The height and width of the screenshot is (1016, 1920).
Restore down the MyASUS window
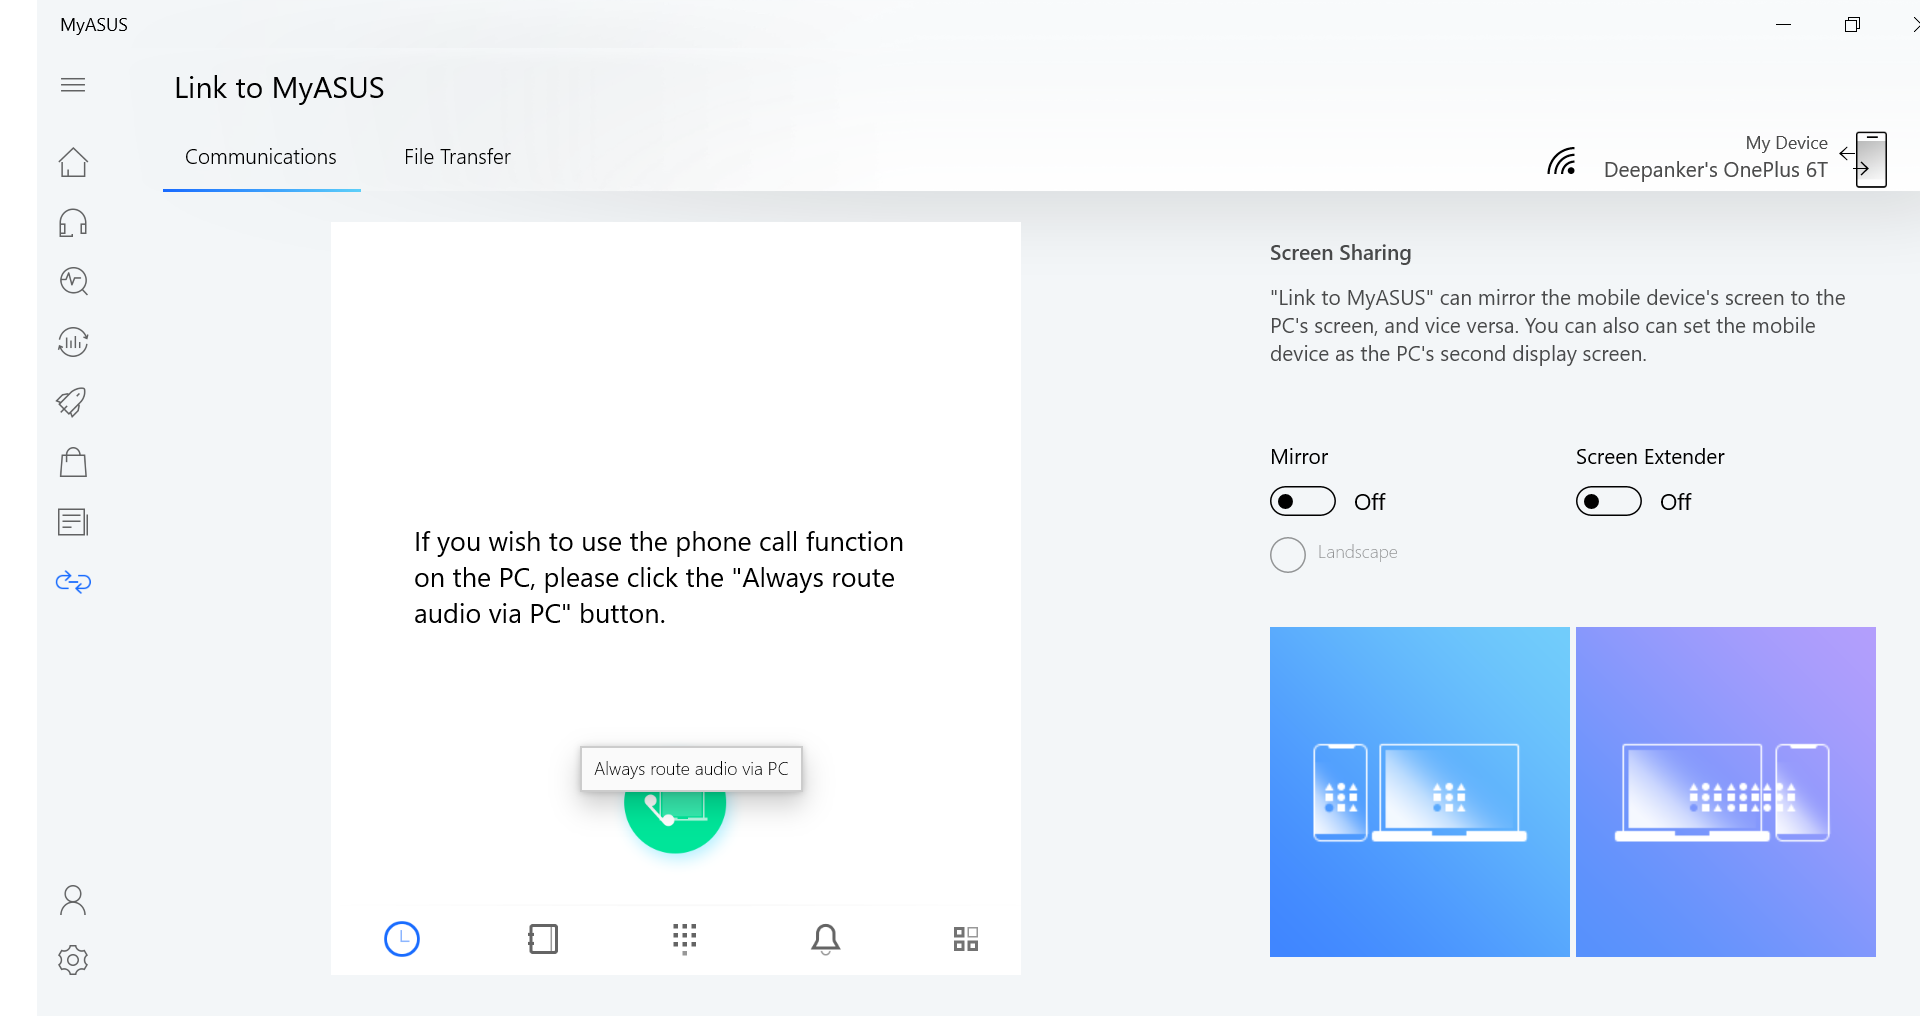pyautogui.click(x=1852, y=25)
